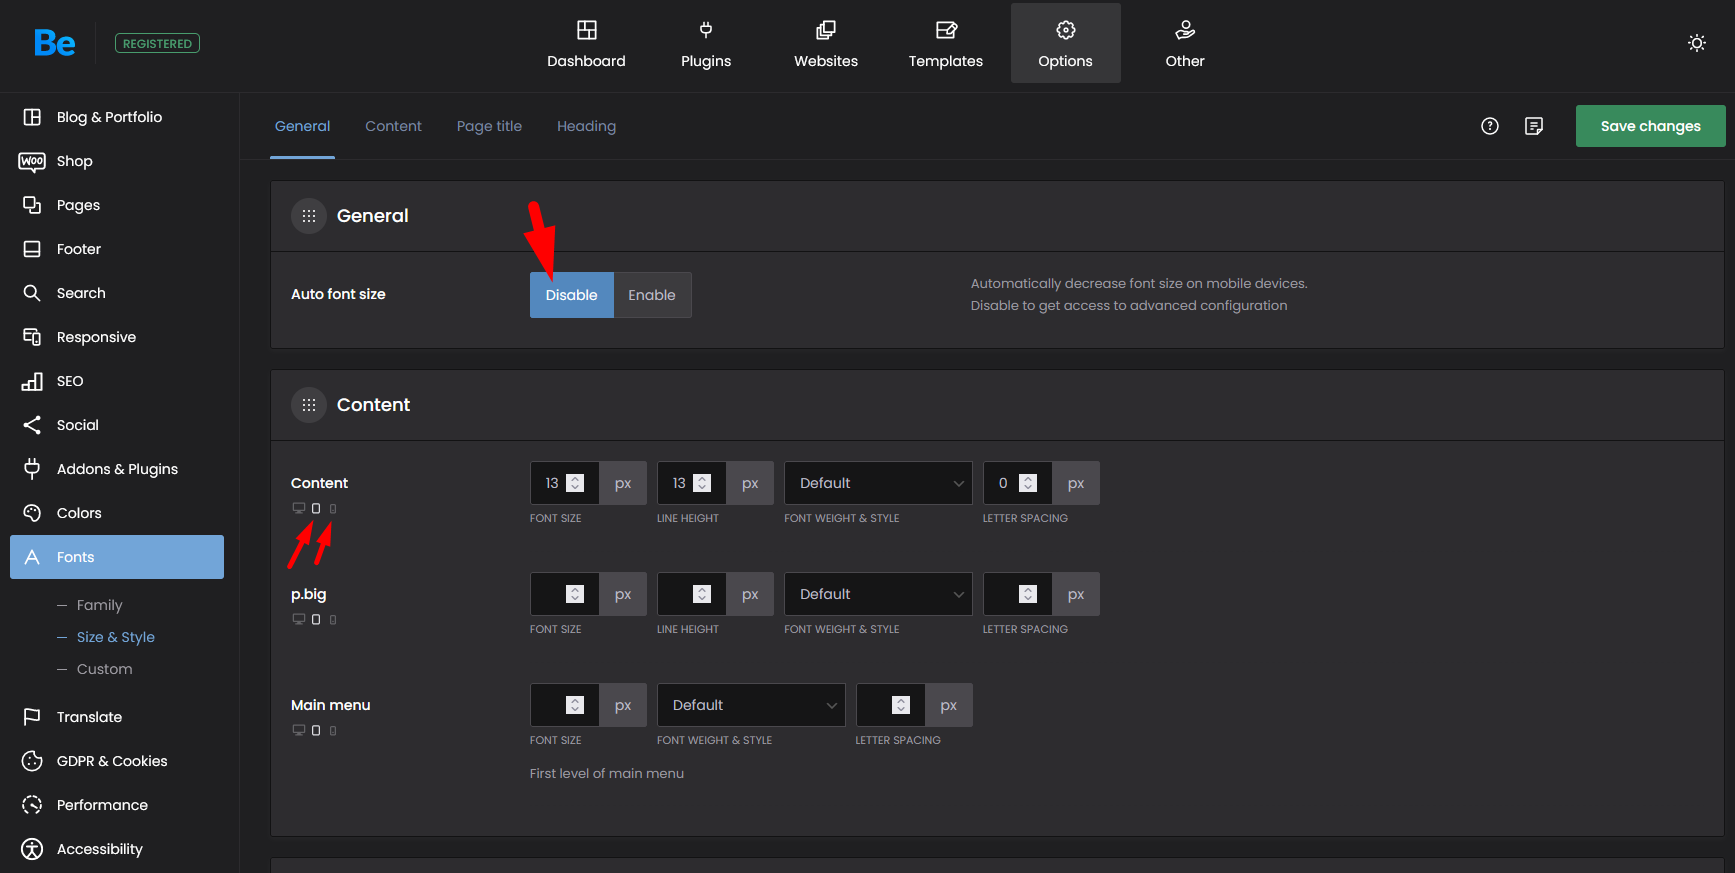Viewport: 1735px width, 873px height.
Task: Open the Family font submenu
Action: click(x=99, y=605)
